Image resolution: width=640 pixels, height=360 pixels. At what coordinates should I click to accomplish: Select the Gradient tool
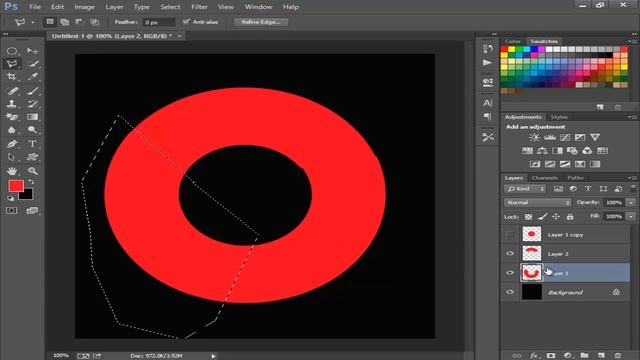(33, 117)
